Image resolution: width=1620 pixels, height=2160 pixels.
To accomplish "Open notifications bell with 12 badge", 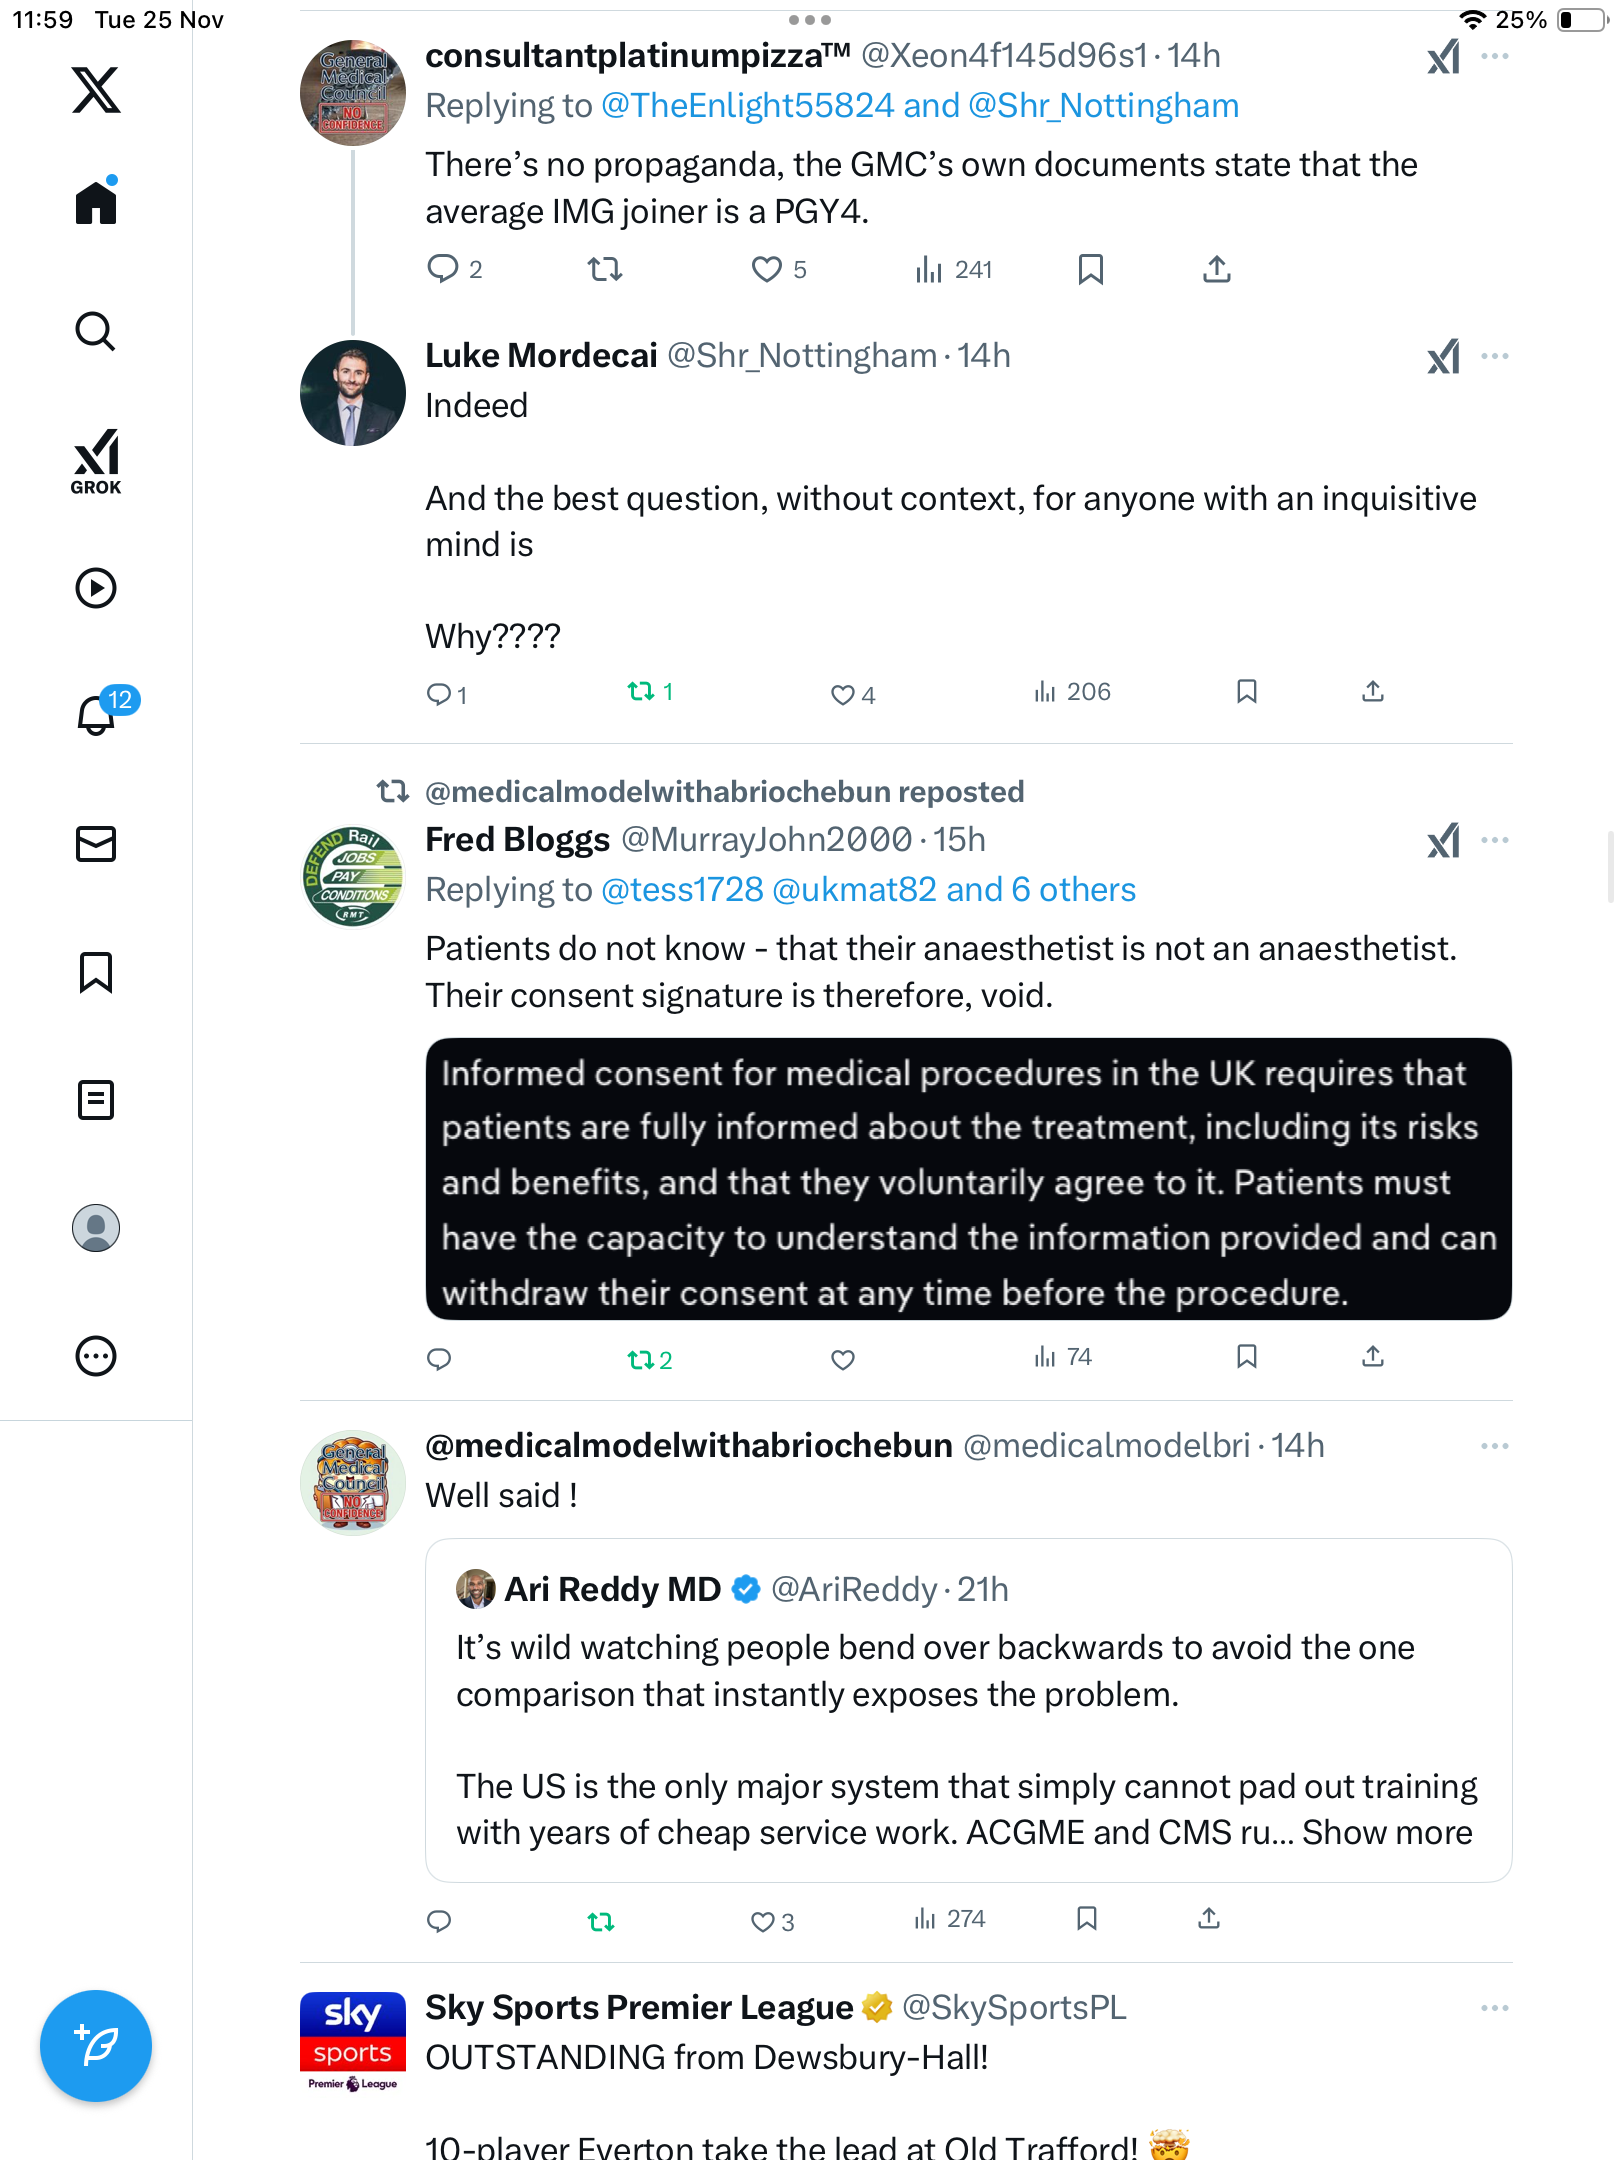I will click(98, 714).
